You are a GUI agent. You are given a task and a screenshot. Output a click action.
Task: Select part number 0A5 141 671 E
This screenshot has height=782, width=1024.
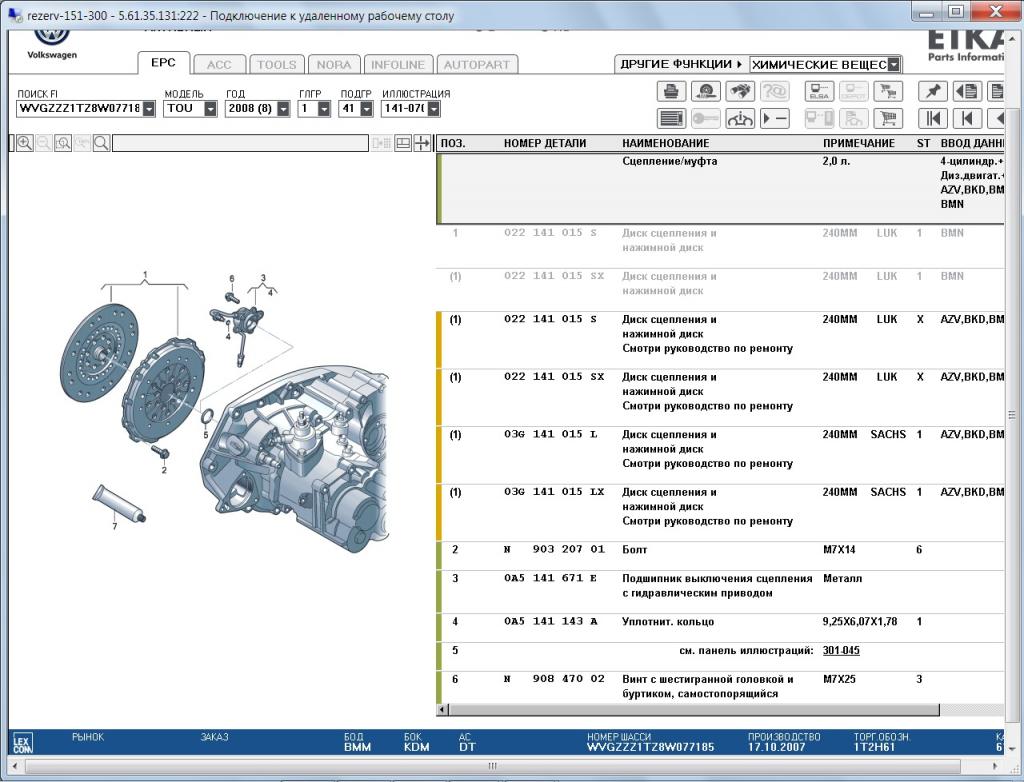(x=550, y=578)
